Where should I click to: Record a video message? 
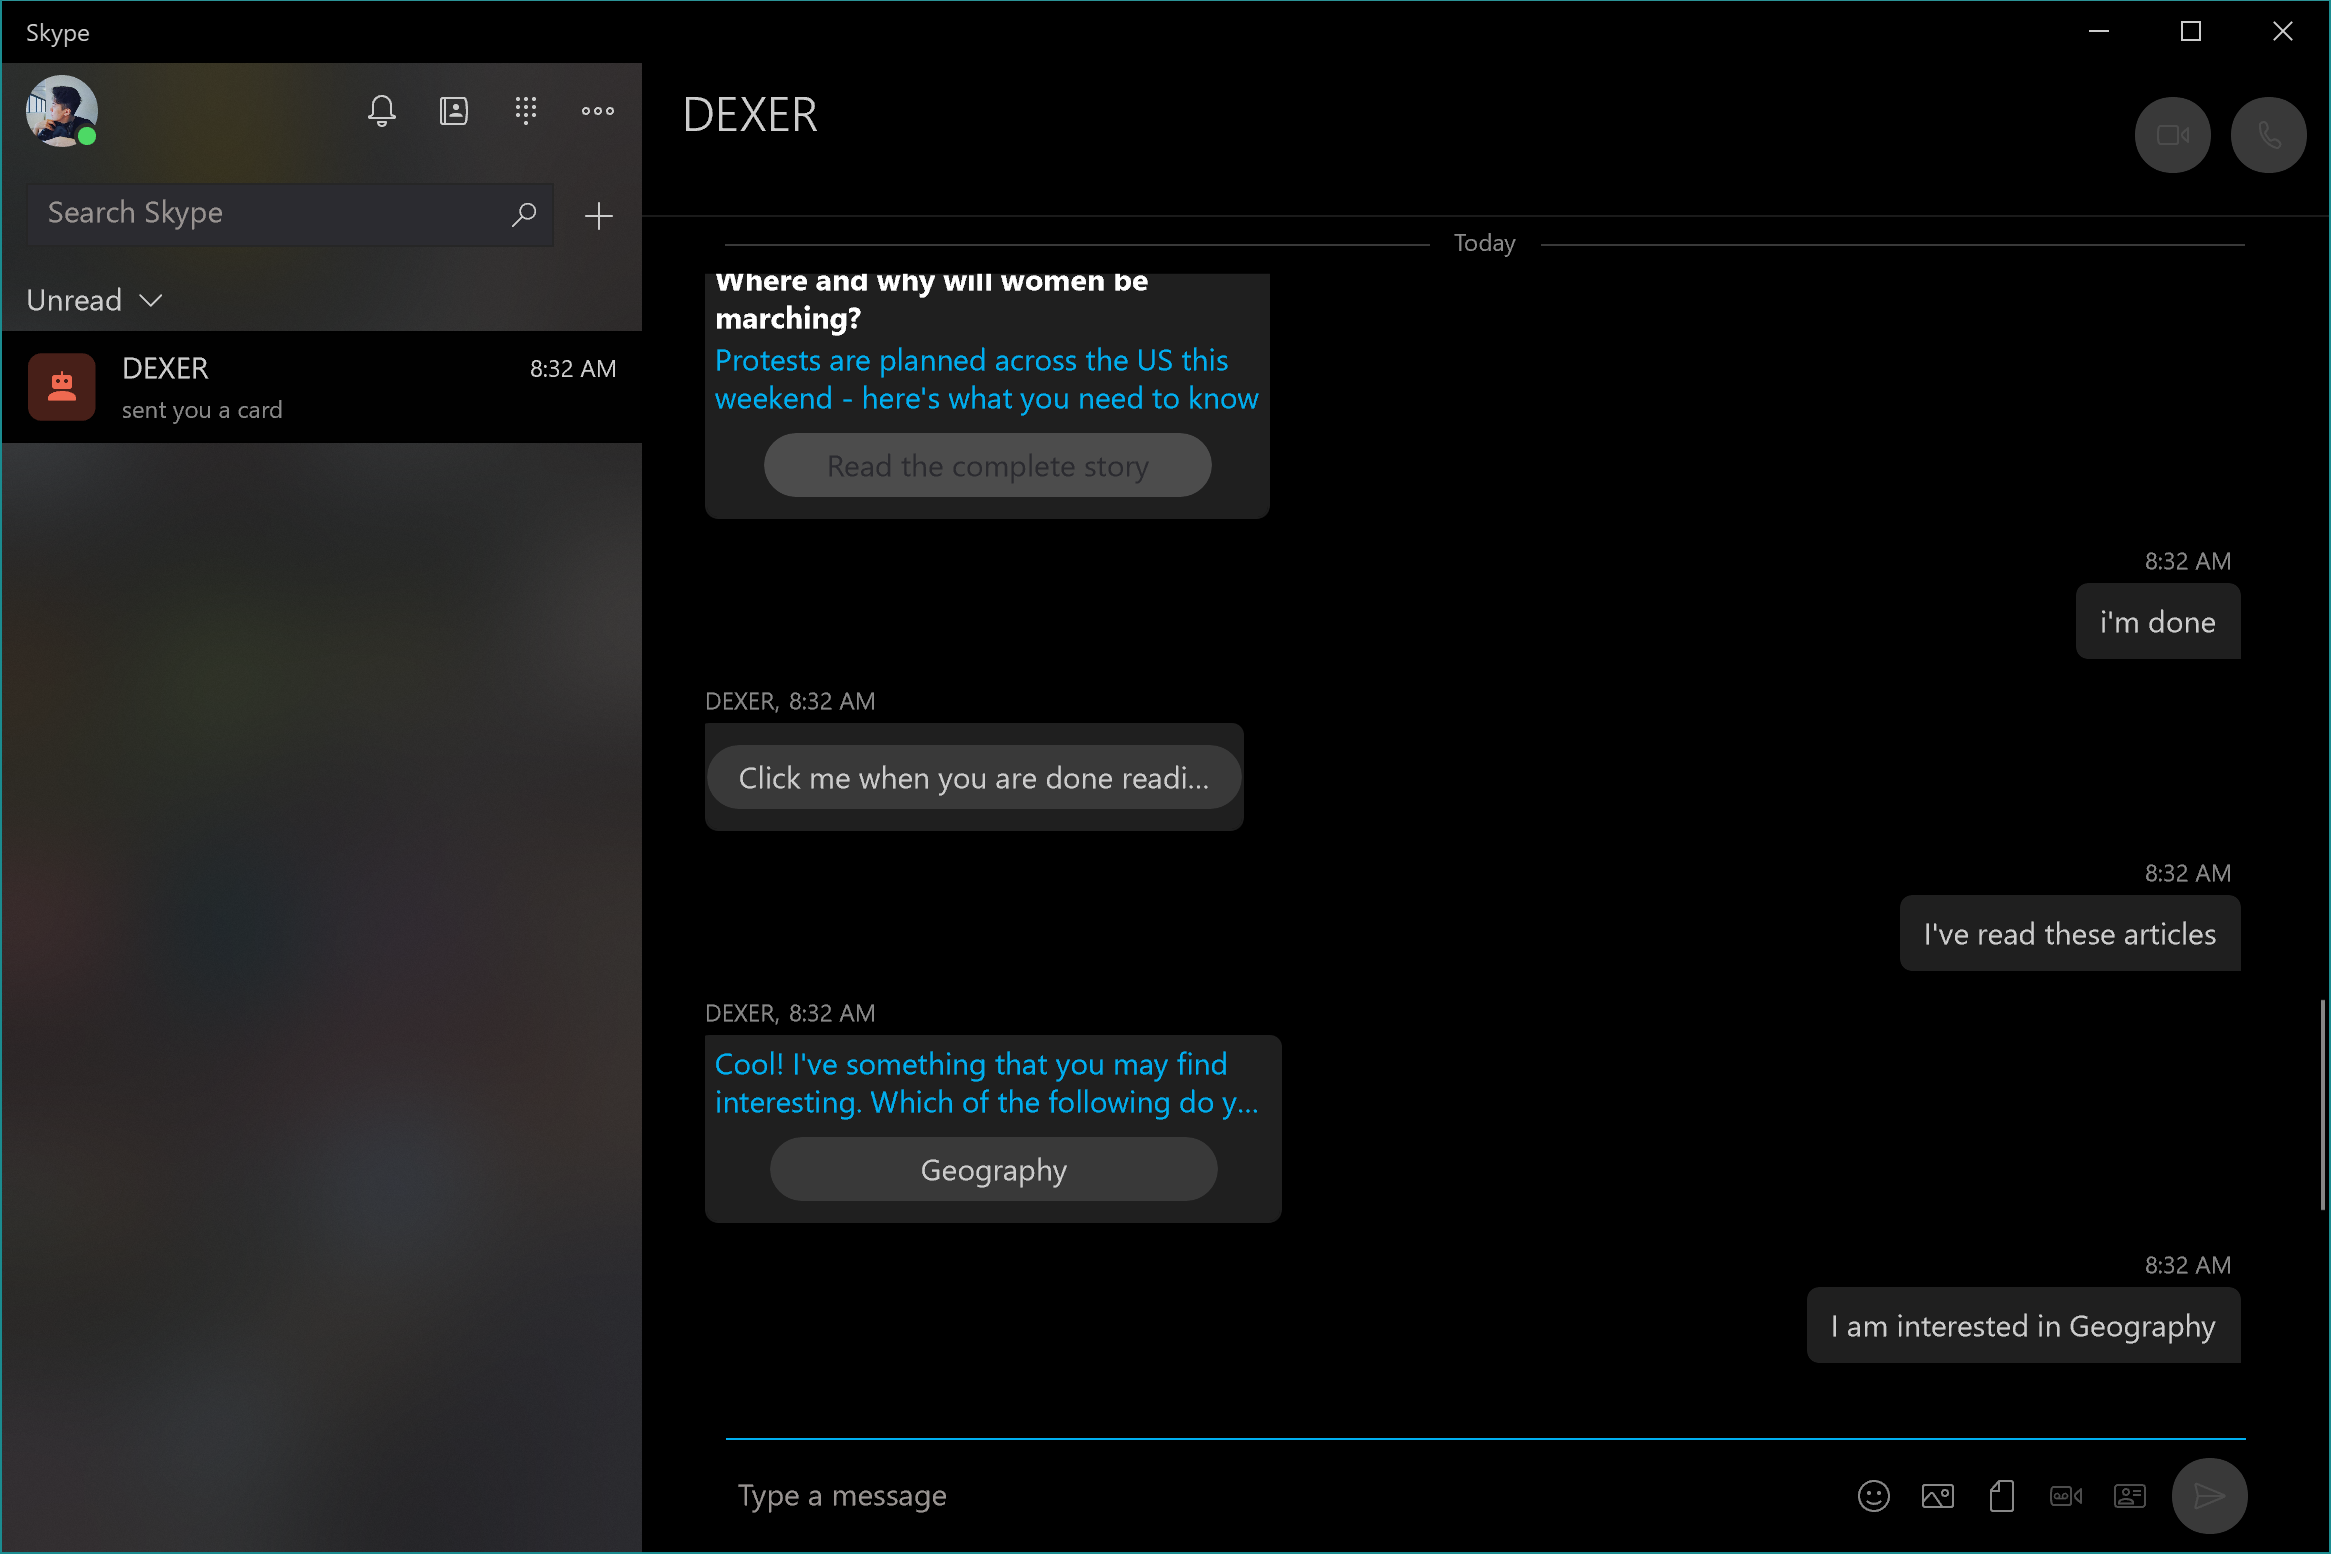[x=2066, y=1496]
